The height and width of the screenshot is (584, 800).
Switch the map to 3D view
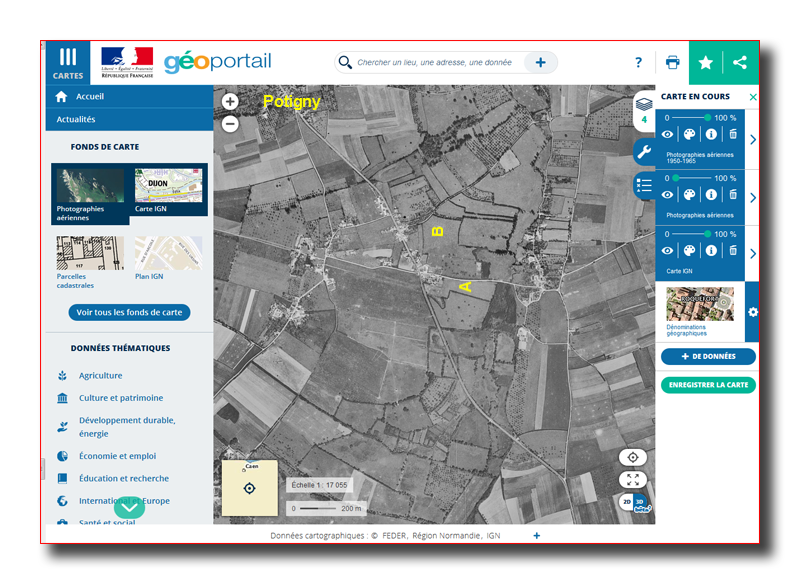point(640,502)
